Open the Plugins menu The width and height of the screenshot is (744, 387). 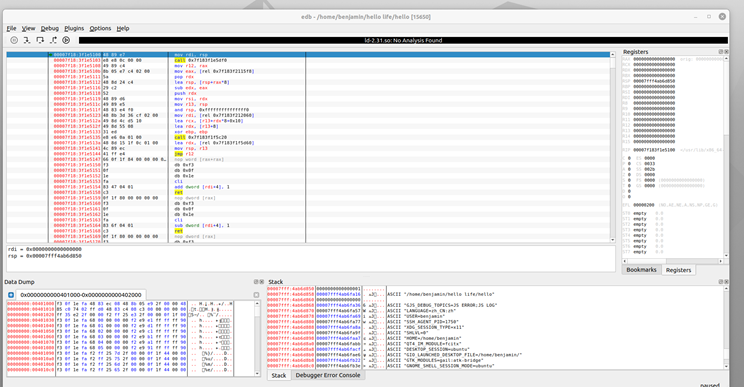coord(74,28)
